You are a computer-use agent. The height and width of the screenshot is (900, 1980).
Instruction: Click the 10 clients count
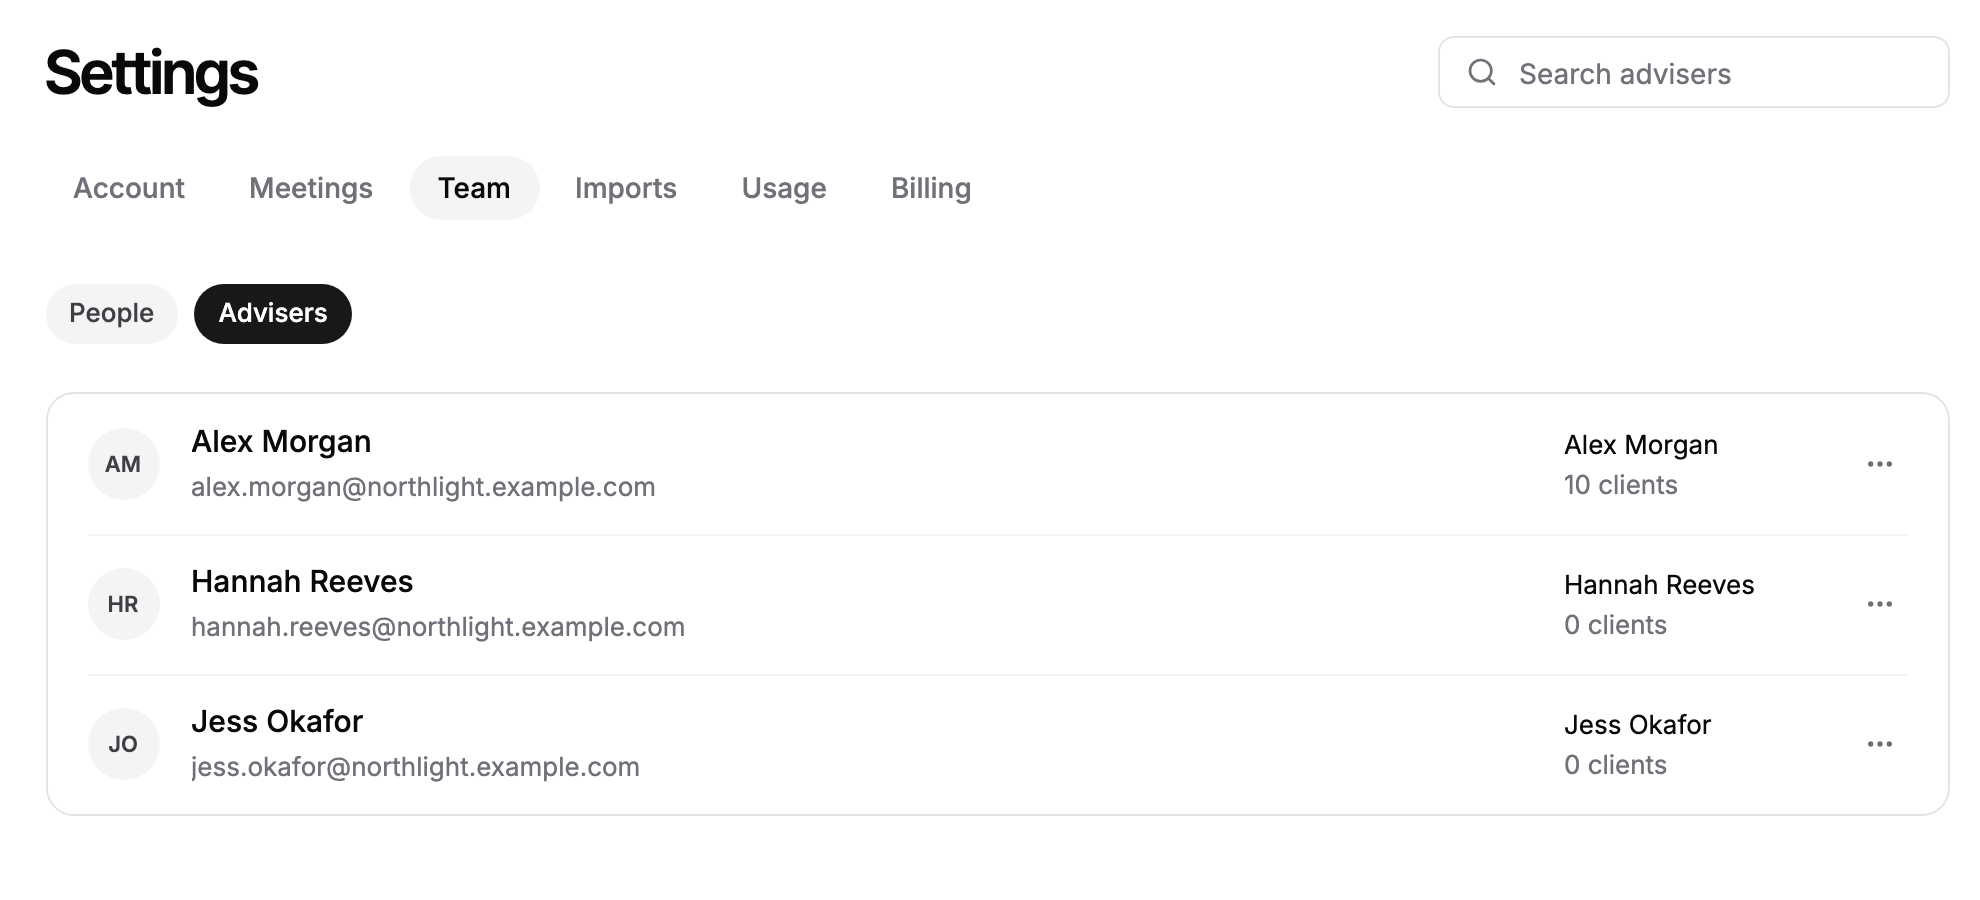[1621, 485]
